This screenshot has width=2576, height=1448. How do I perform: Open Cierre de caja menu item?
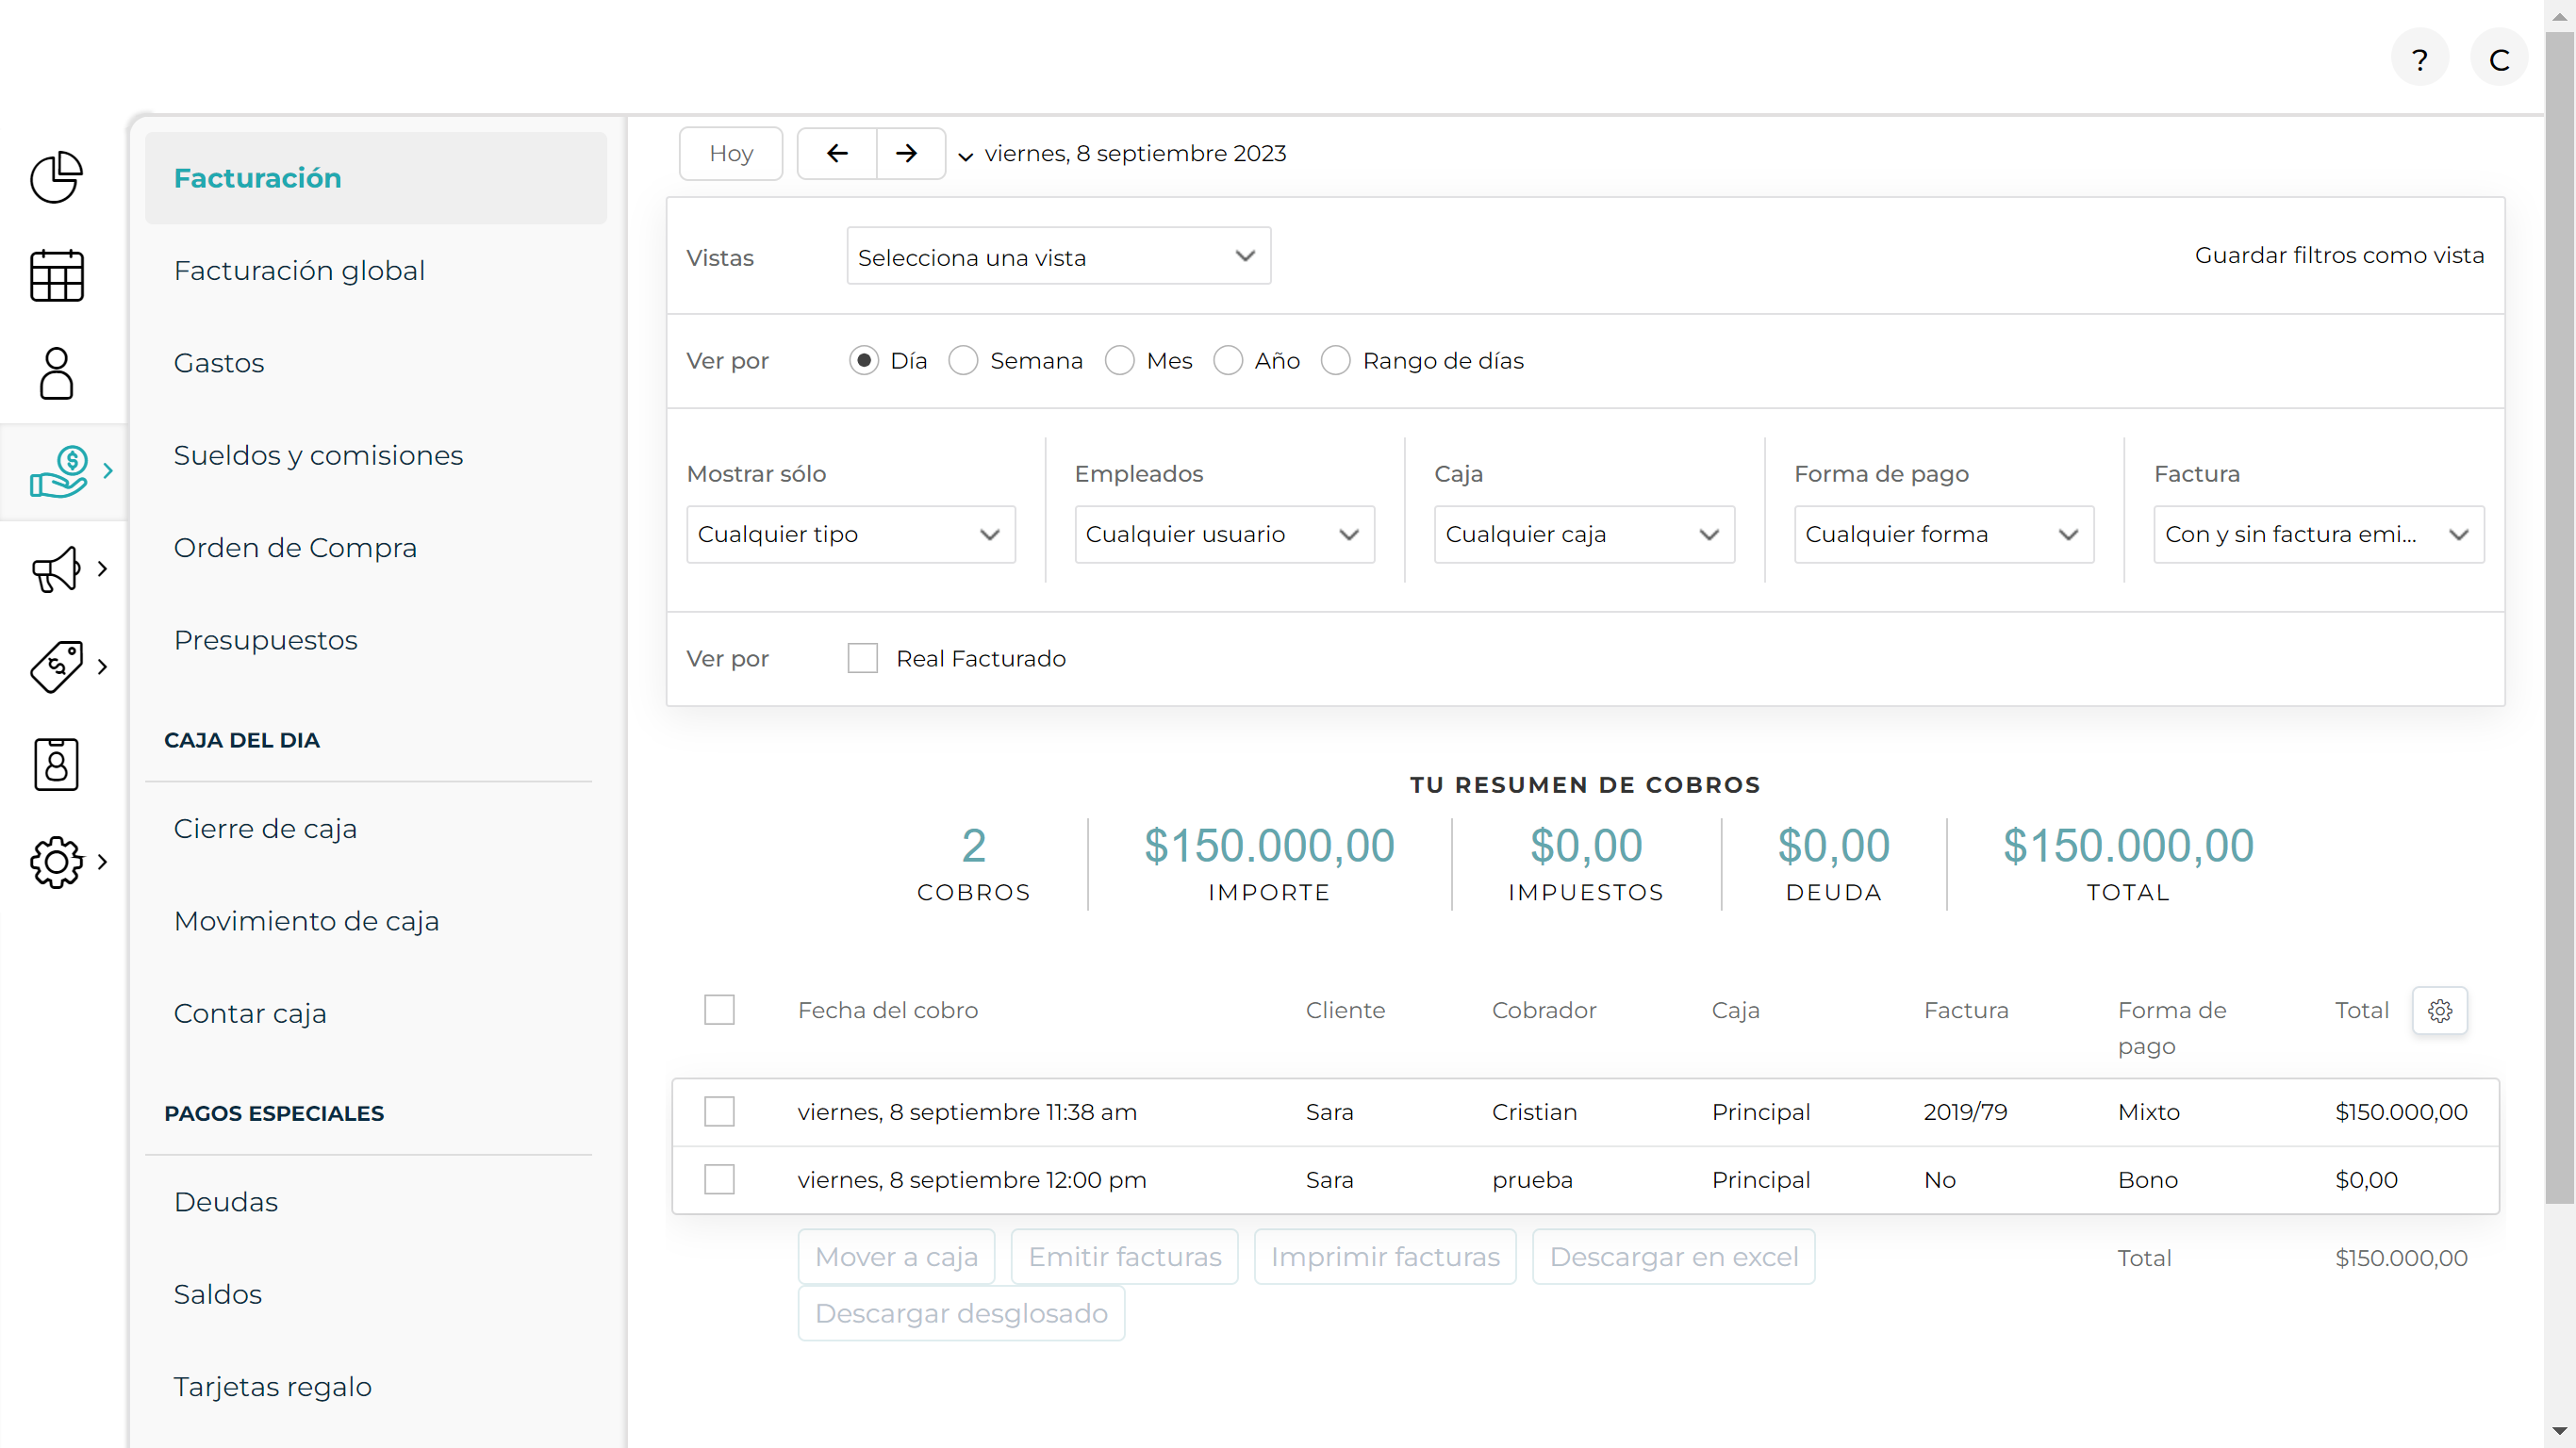pos(265,828)
